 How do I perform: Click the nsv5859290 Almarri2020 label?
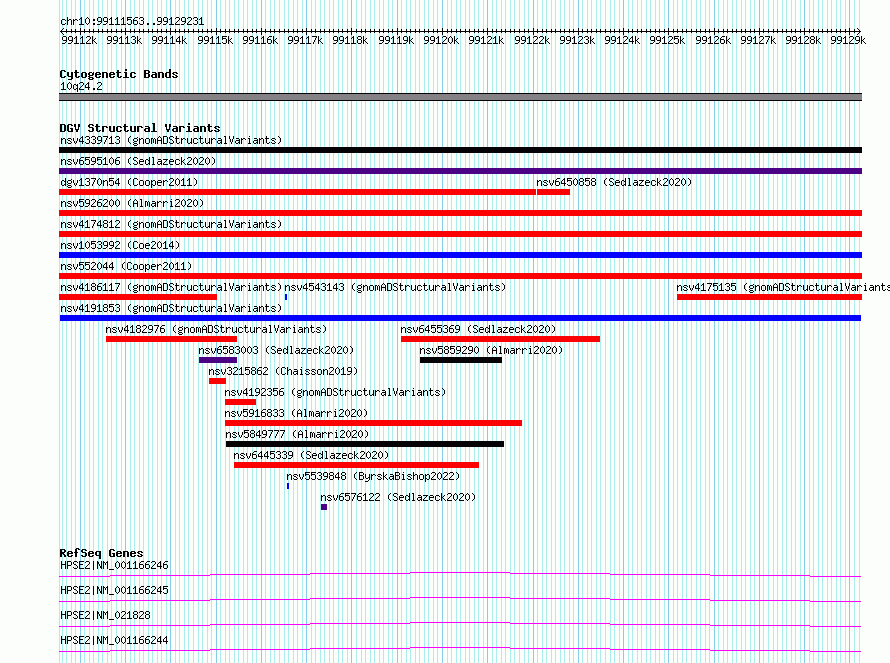point(491,350)
